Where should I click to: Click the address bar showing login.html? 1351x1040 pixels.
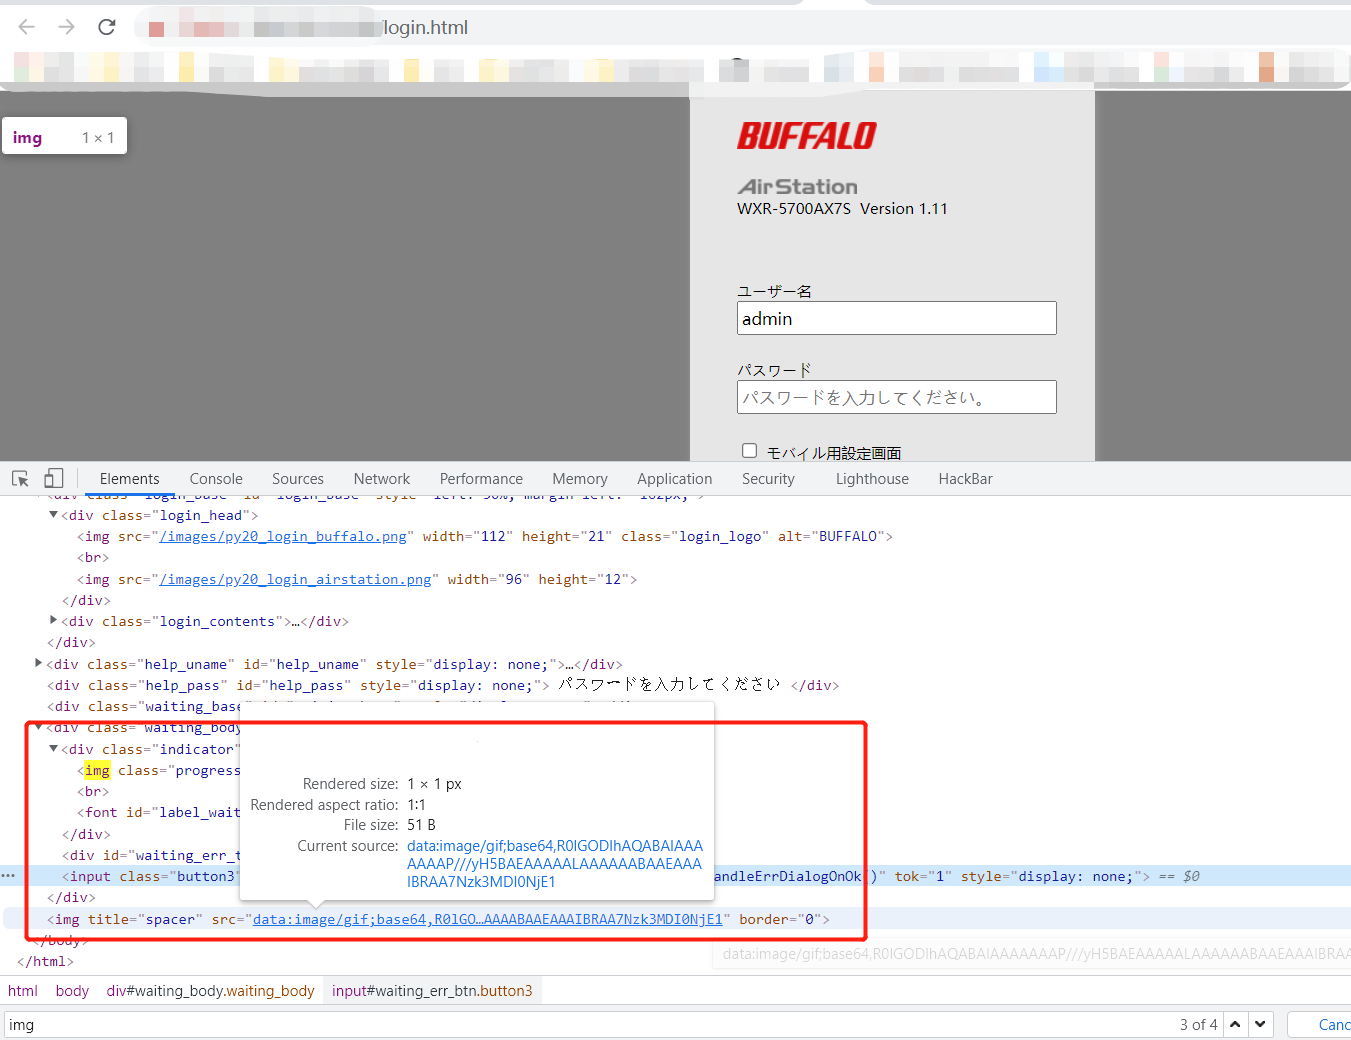426,28
